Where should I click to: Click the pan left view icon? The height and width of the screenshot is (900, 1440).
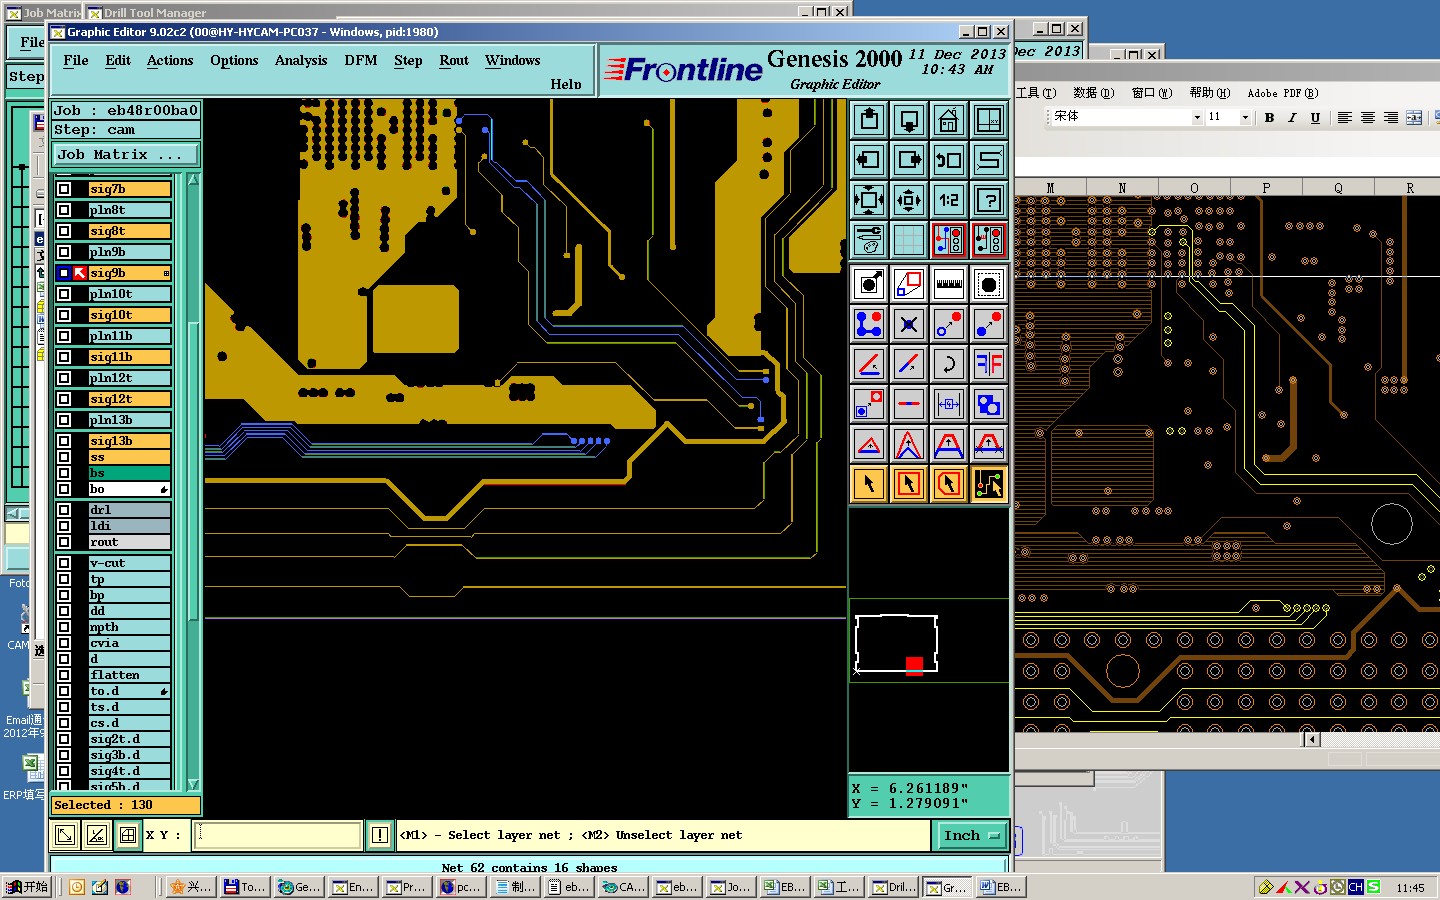click(x=869, y=160)
